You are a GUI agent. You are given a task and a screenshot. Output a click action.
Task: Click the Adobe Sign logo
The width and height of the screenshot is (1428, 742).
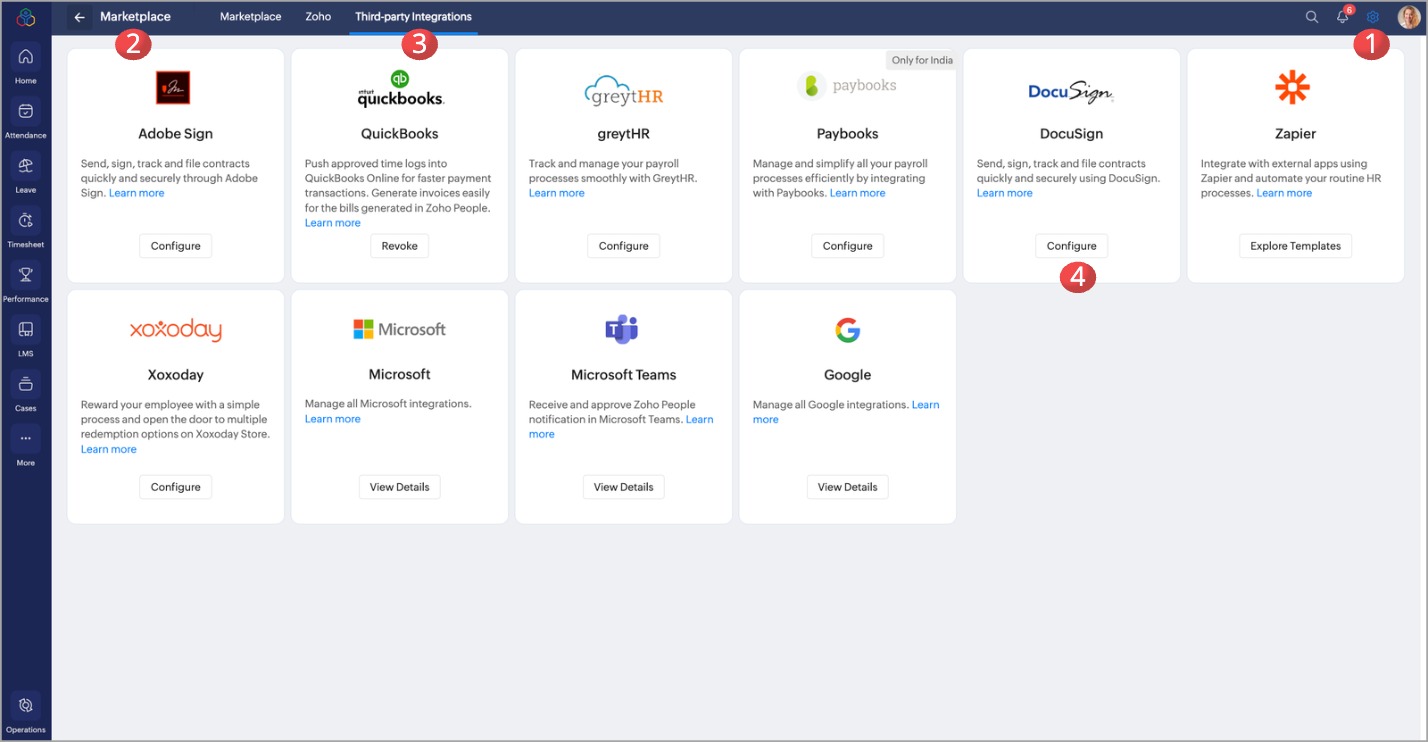coord(173,88)
